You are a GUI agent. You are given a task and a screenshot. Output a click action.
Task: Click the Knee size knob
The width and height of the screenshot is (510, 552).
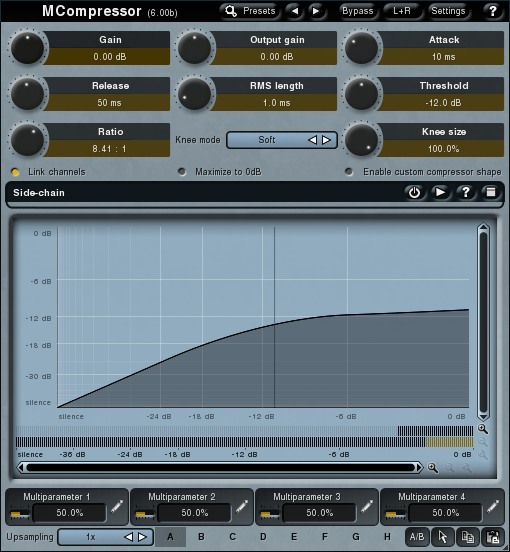pyautogui.click(x=361, y=140)
